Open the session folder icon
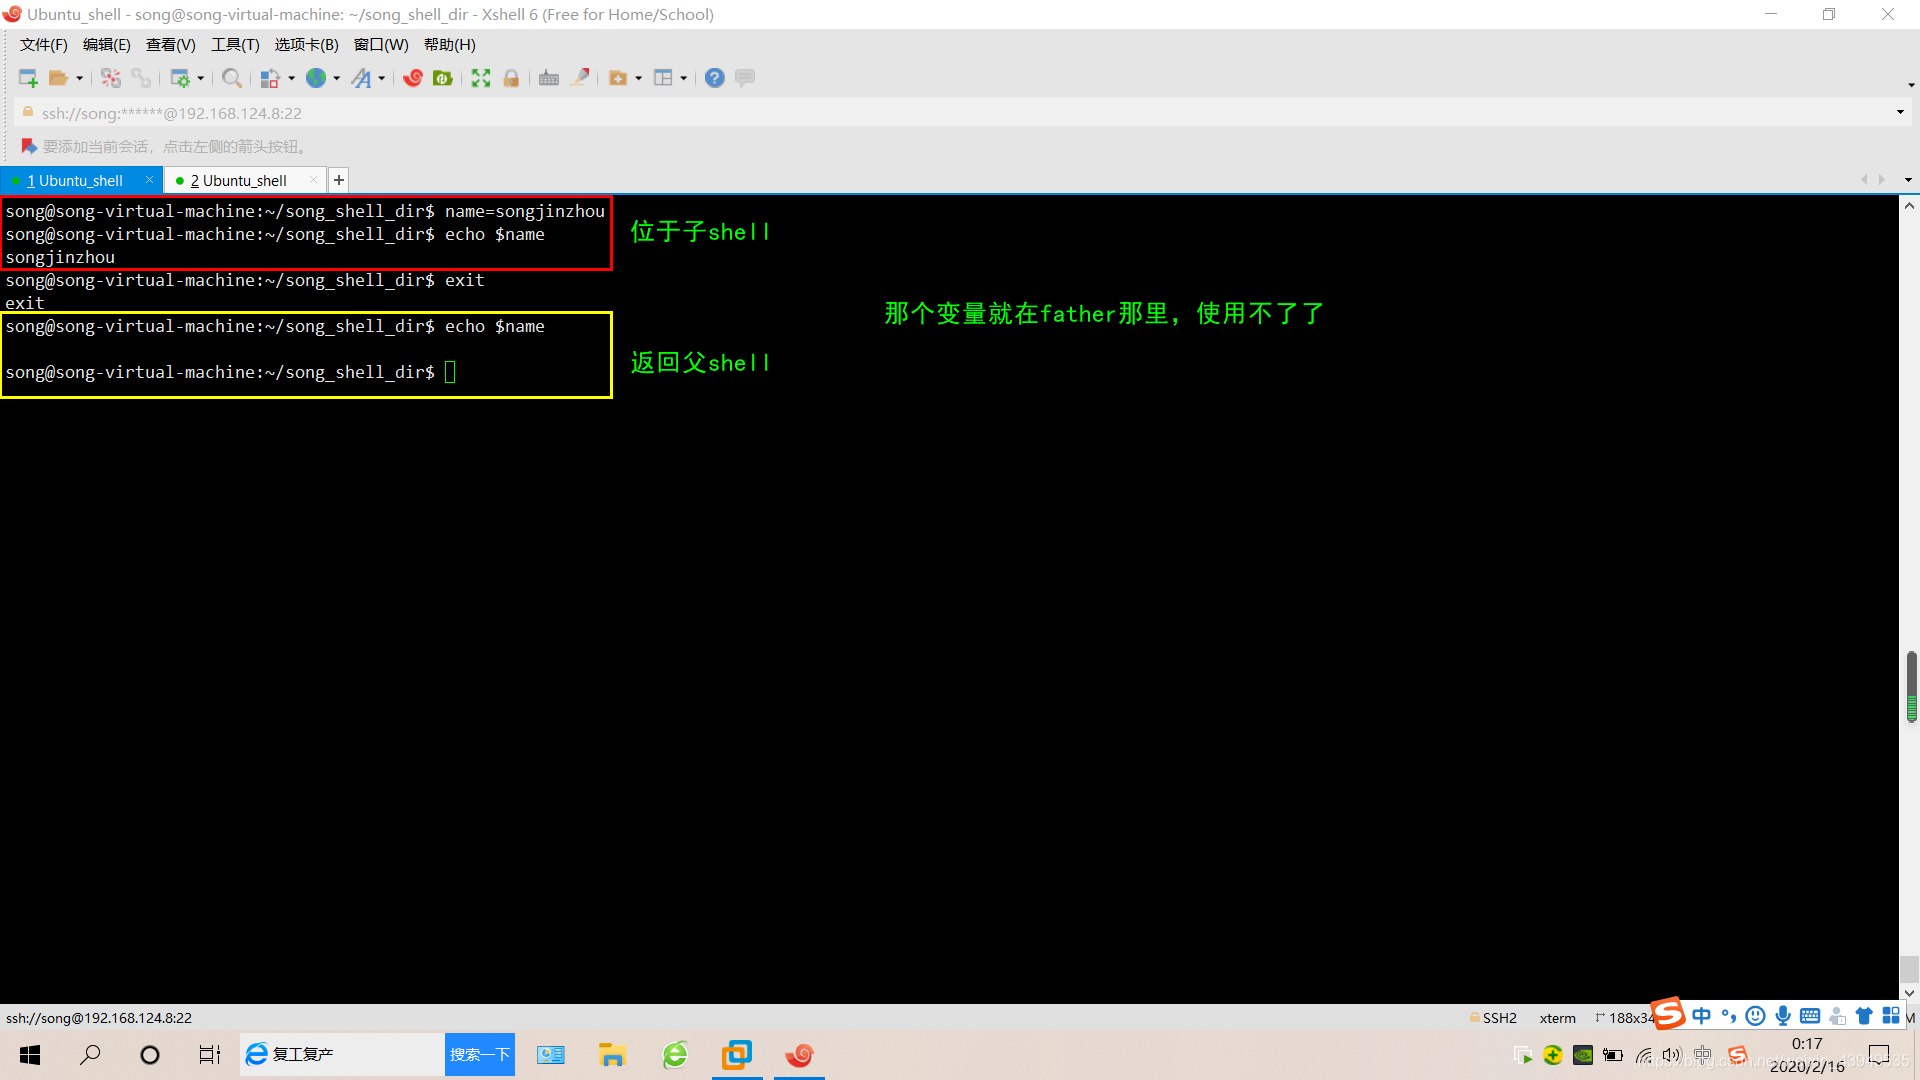The height and width of the screenshot is (1080, 1920). click(59, 78)
